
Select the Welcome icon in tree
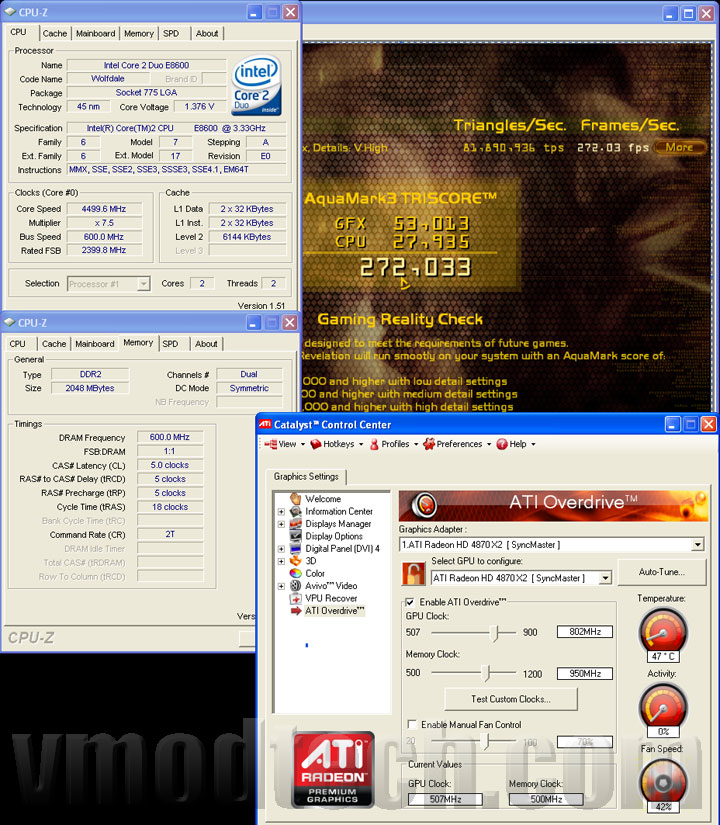[296, 498]
